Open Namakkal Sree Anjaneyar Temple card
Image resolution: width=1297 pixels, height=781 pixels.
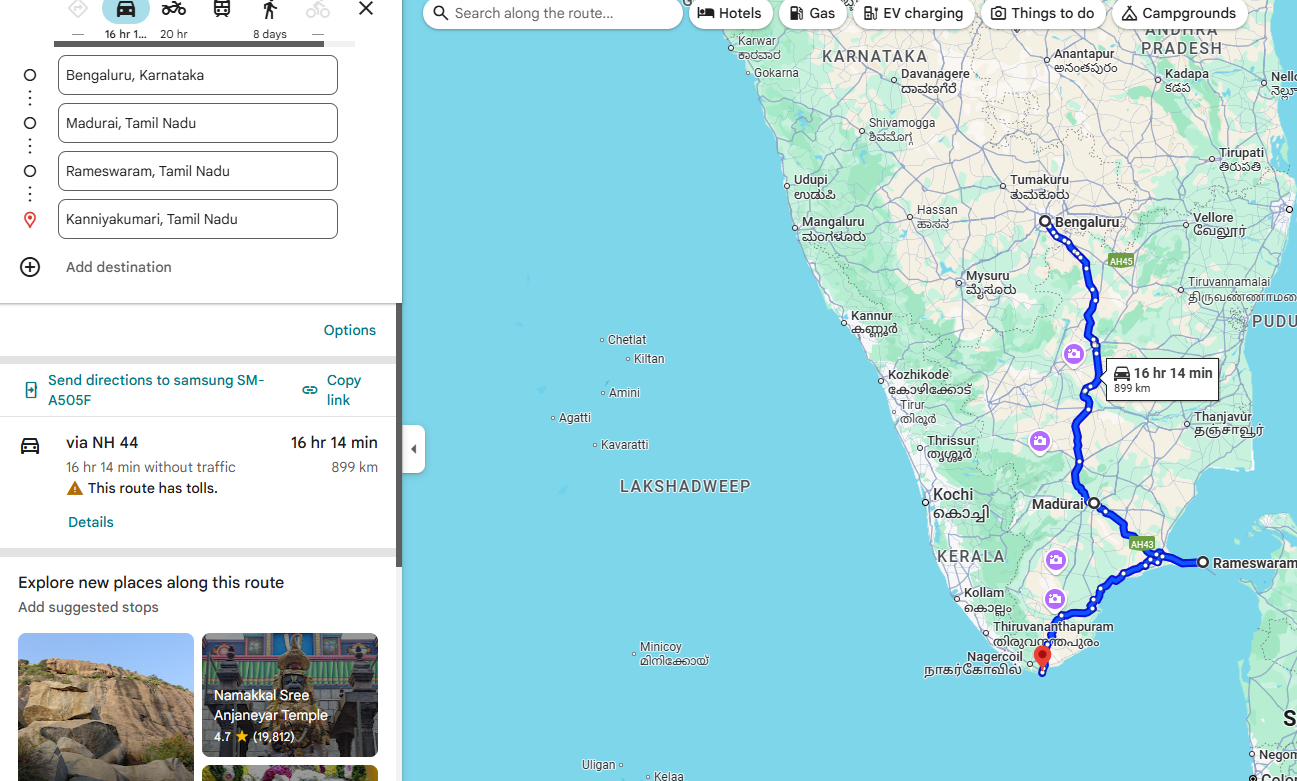tap(290, 695)
